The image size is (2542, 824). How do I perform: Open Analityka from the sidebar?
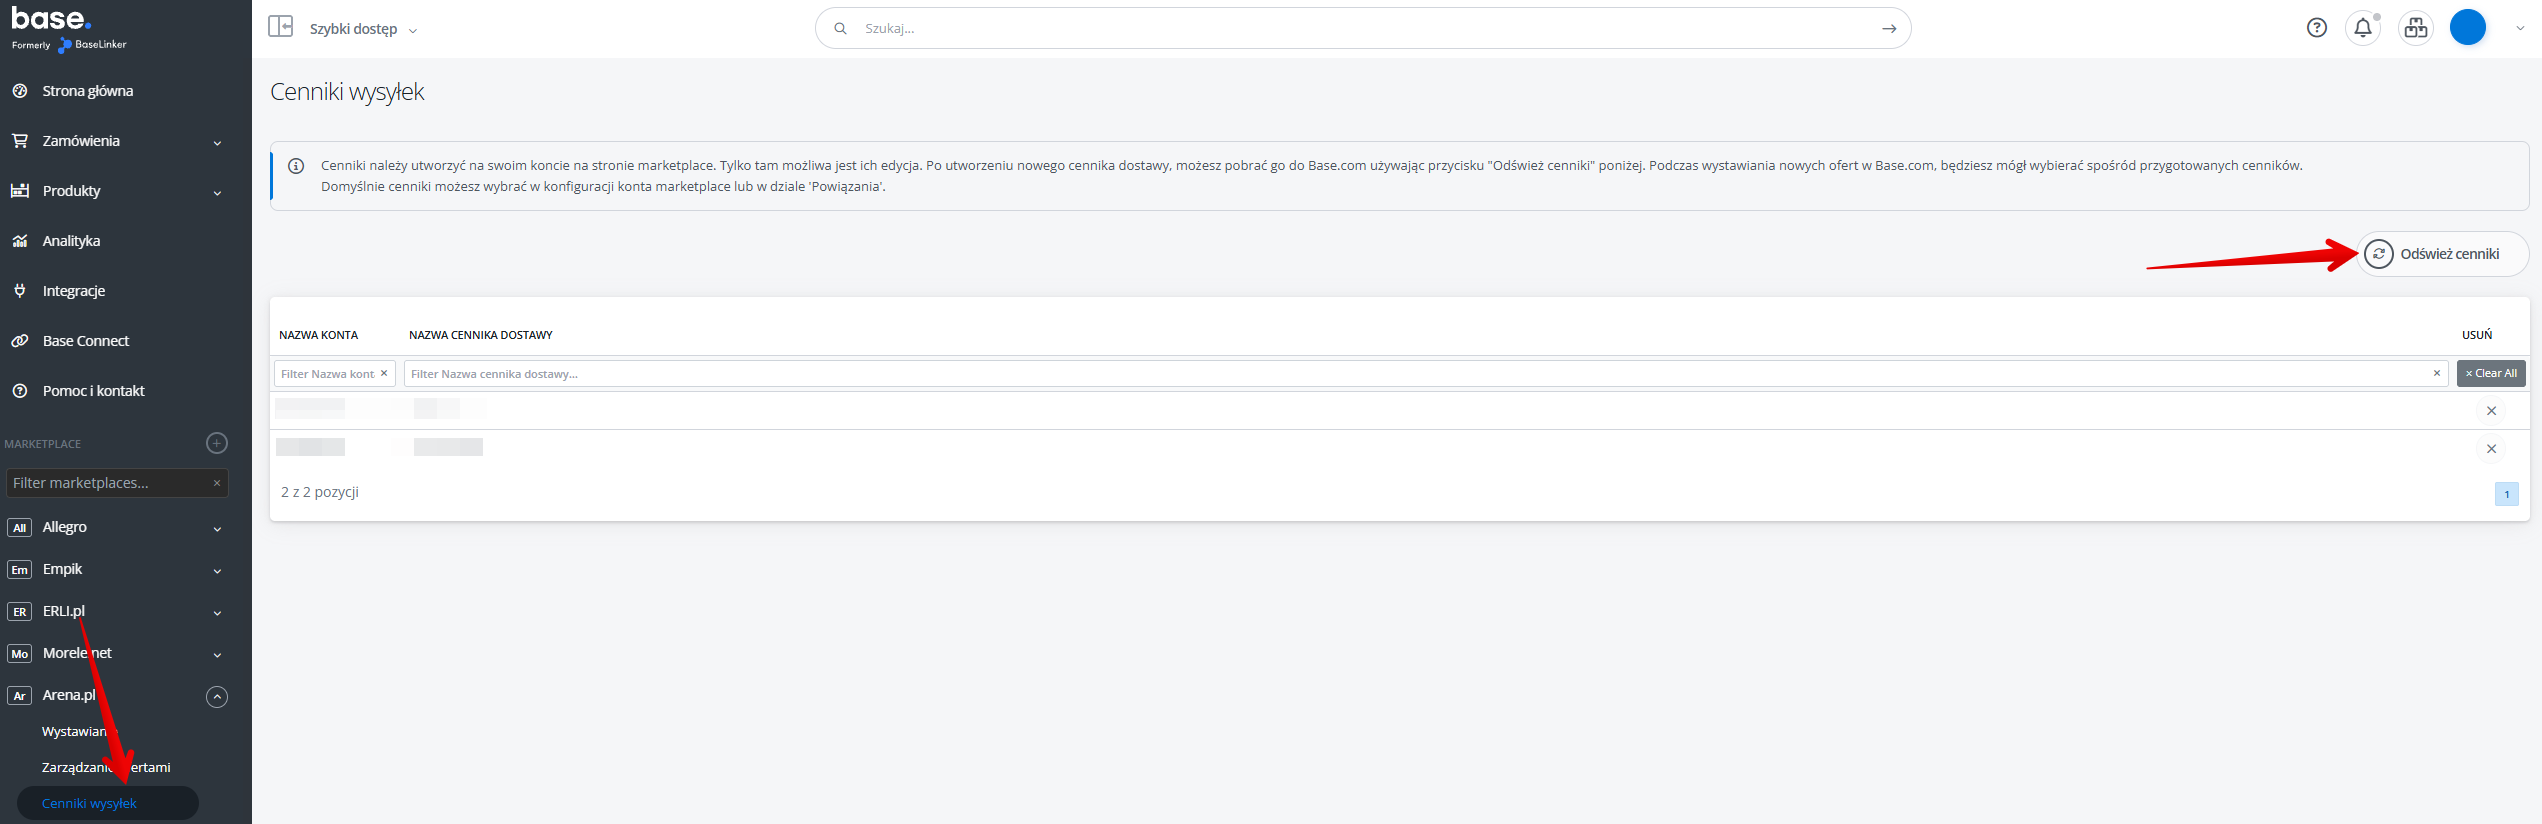point(71,241)
